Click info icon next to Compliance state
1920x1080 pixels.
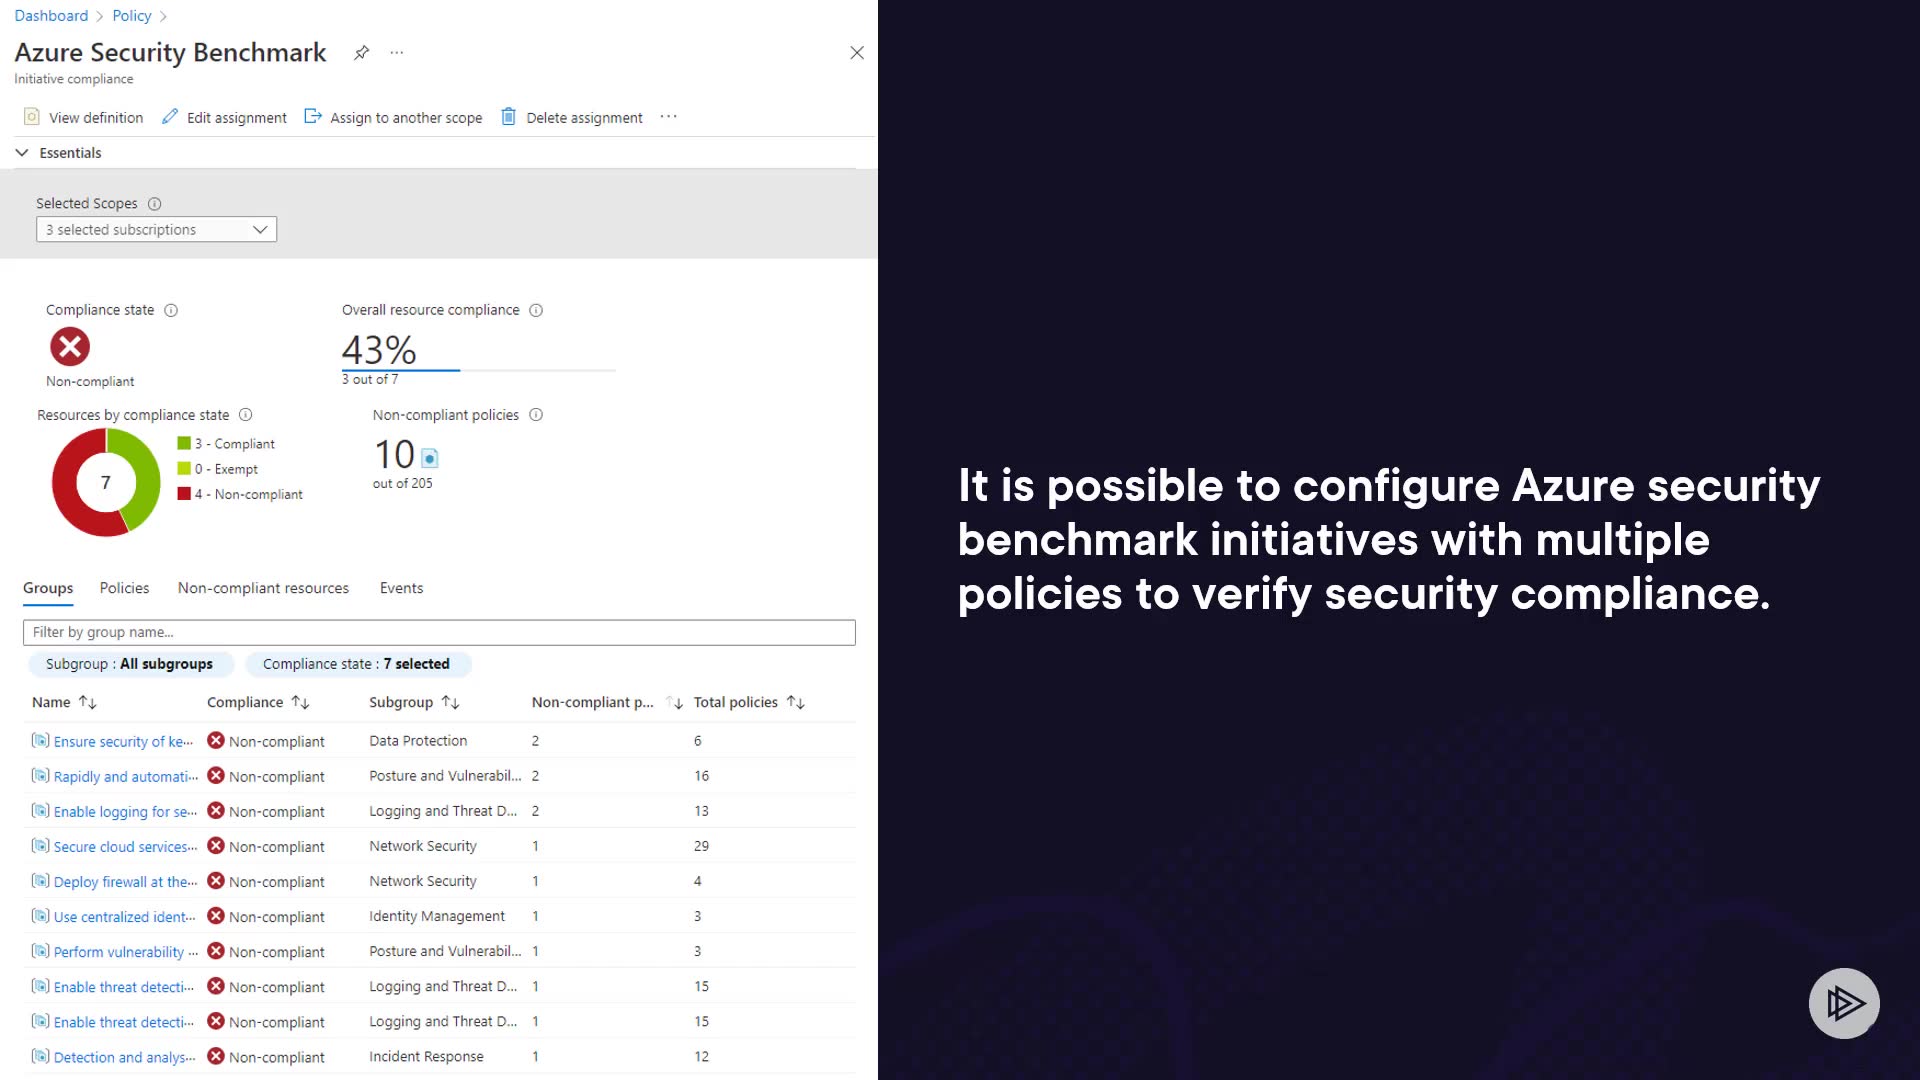[x=171, y=310]
